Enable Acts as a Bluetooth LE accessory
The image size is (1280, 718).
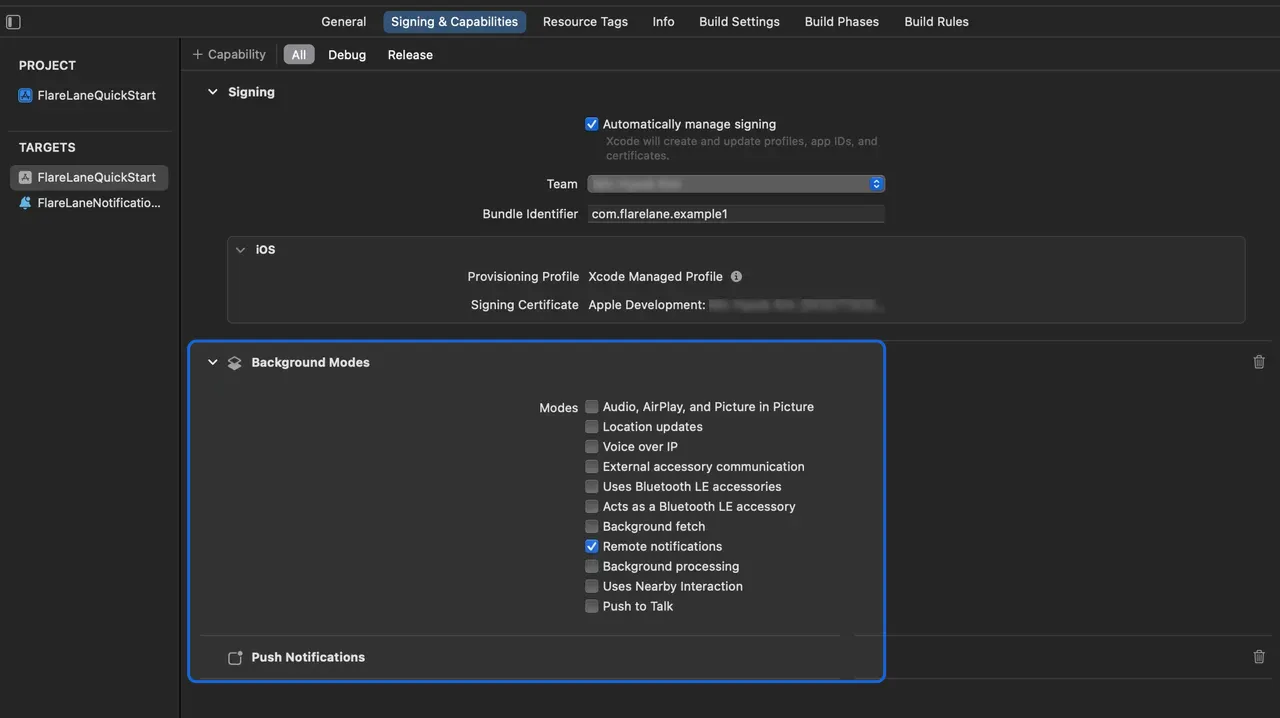[x=592, y=507]
